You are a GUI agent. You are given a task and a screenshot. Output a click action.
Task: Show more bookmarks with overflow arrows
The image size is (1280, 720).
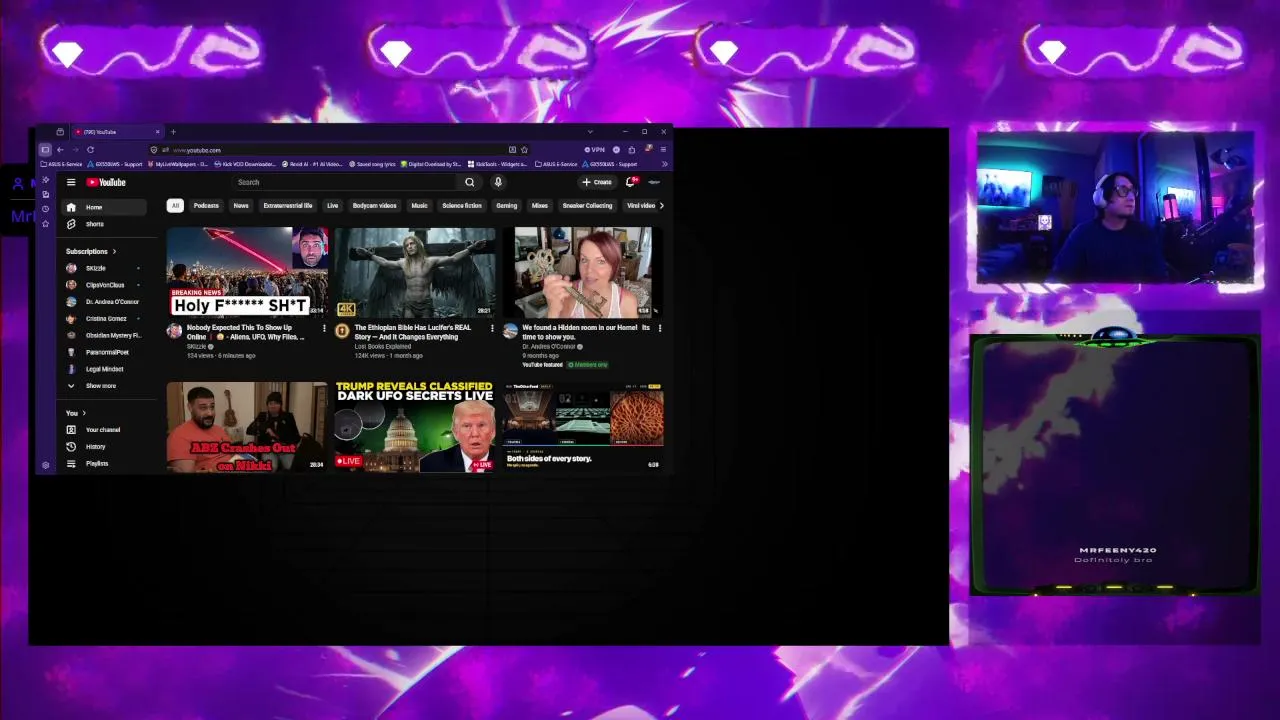(664, 164)
